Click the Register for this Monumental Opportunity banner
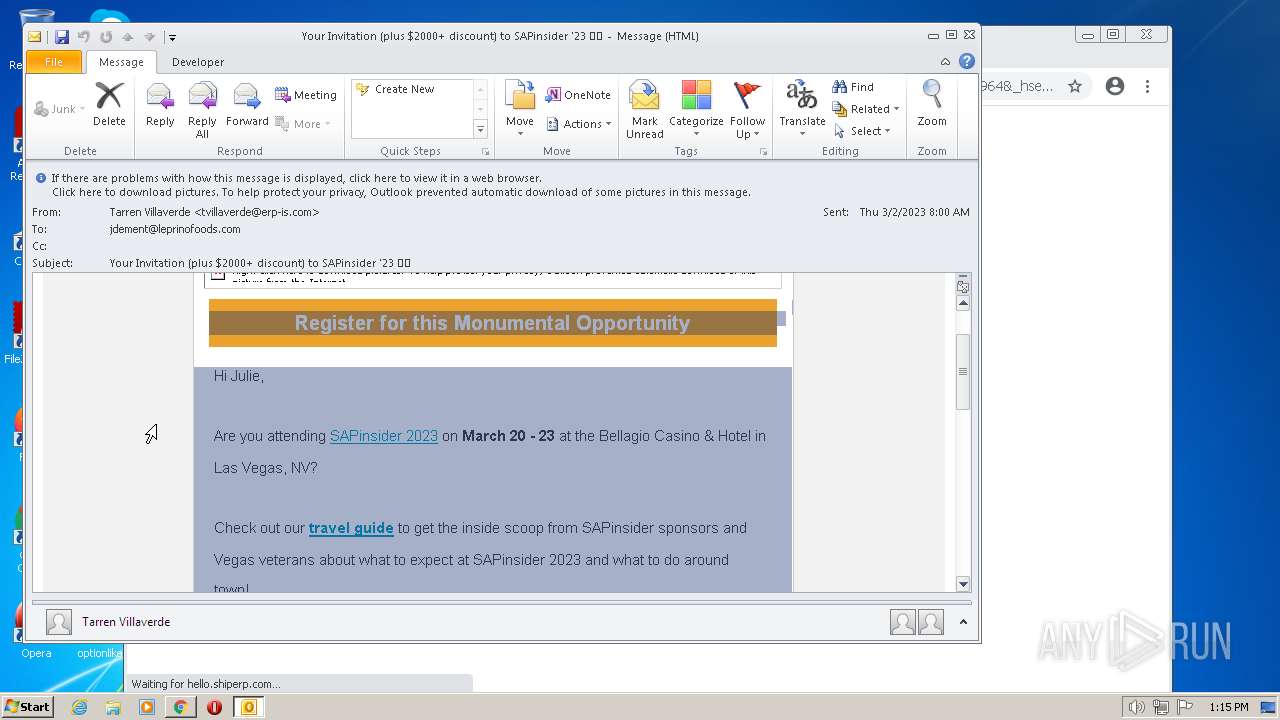This screenshot has height=720, width=1280. tap(492, 323)
